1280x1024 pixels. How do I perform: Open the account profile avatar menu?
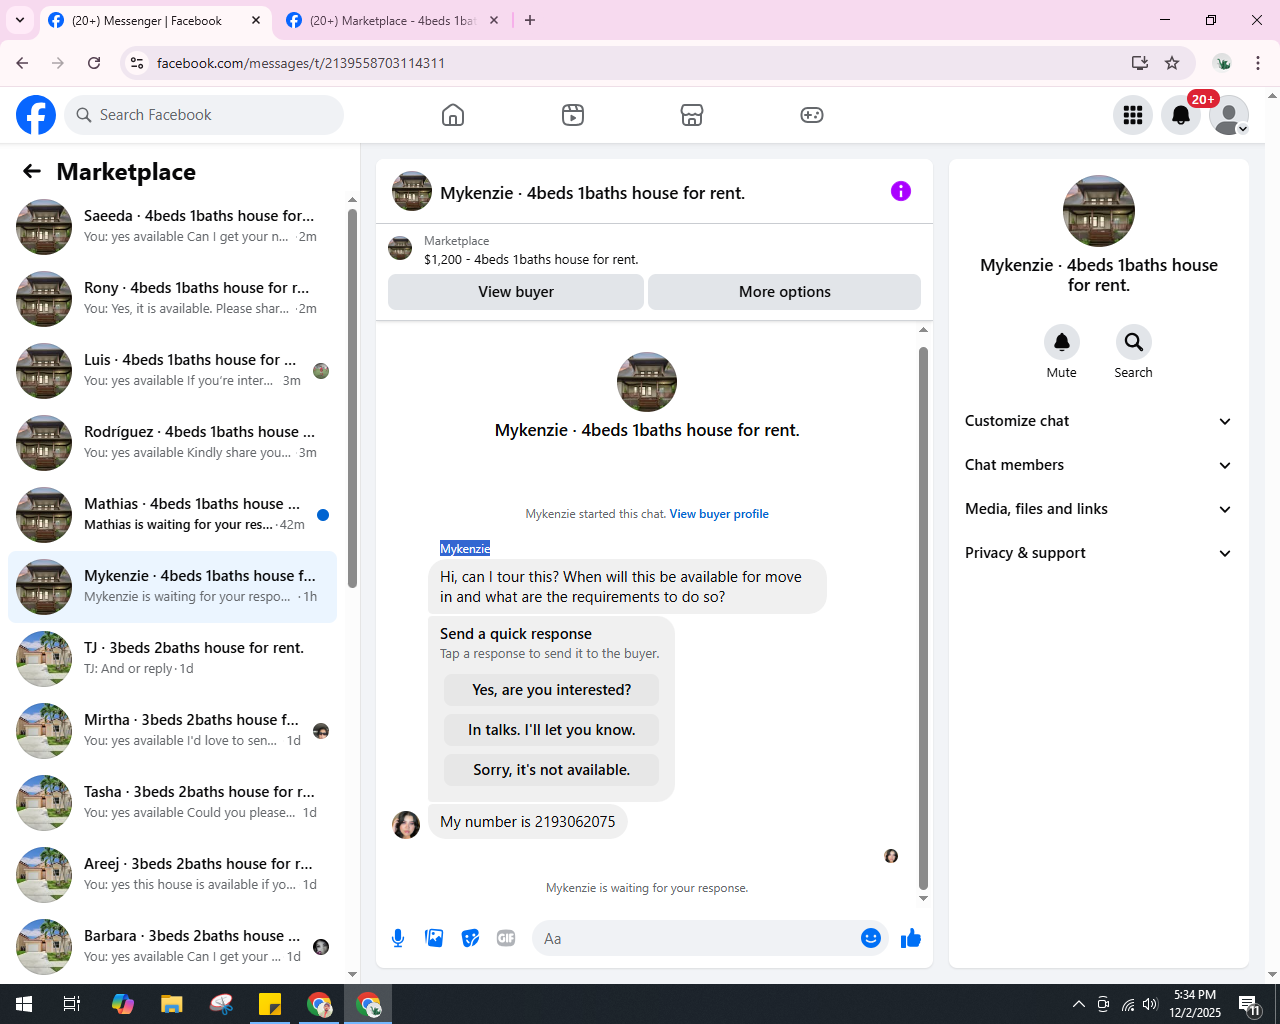click(1229, 115)
